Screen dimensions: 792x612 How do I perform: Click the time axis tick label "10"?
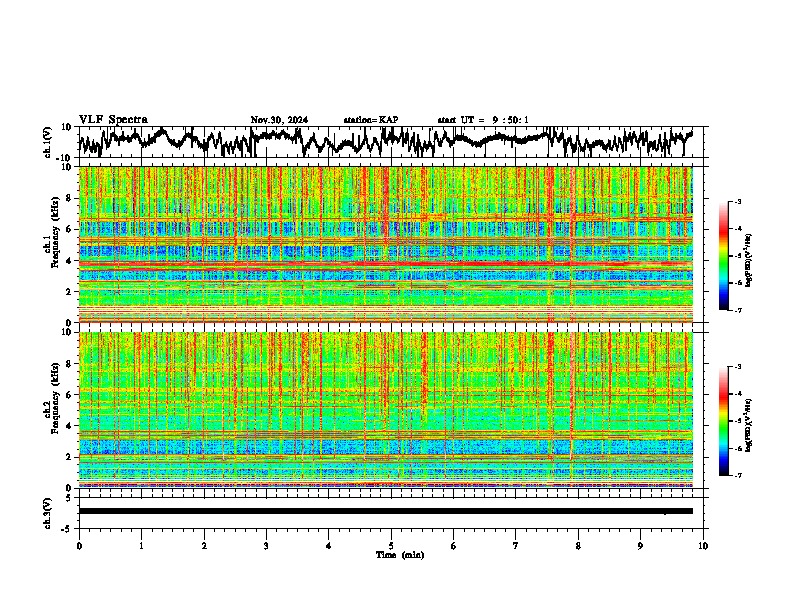pos(703,545)
